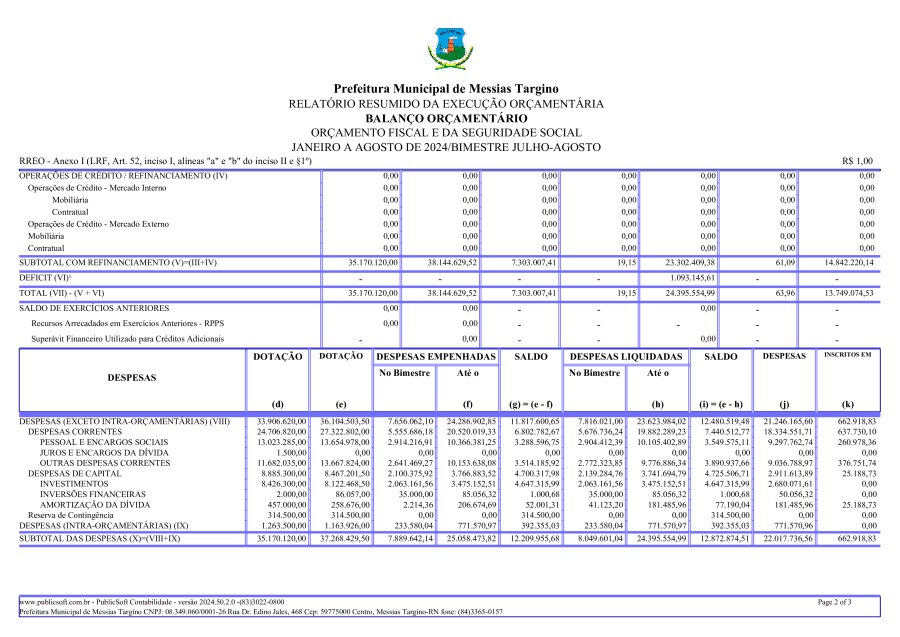The image size is (900, 637).
Task: Click the Page 2 of 3 indicator
Action: (834, 602)
